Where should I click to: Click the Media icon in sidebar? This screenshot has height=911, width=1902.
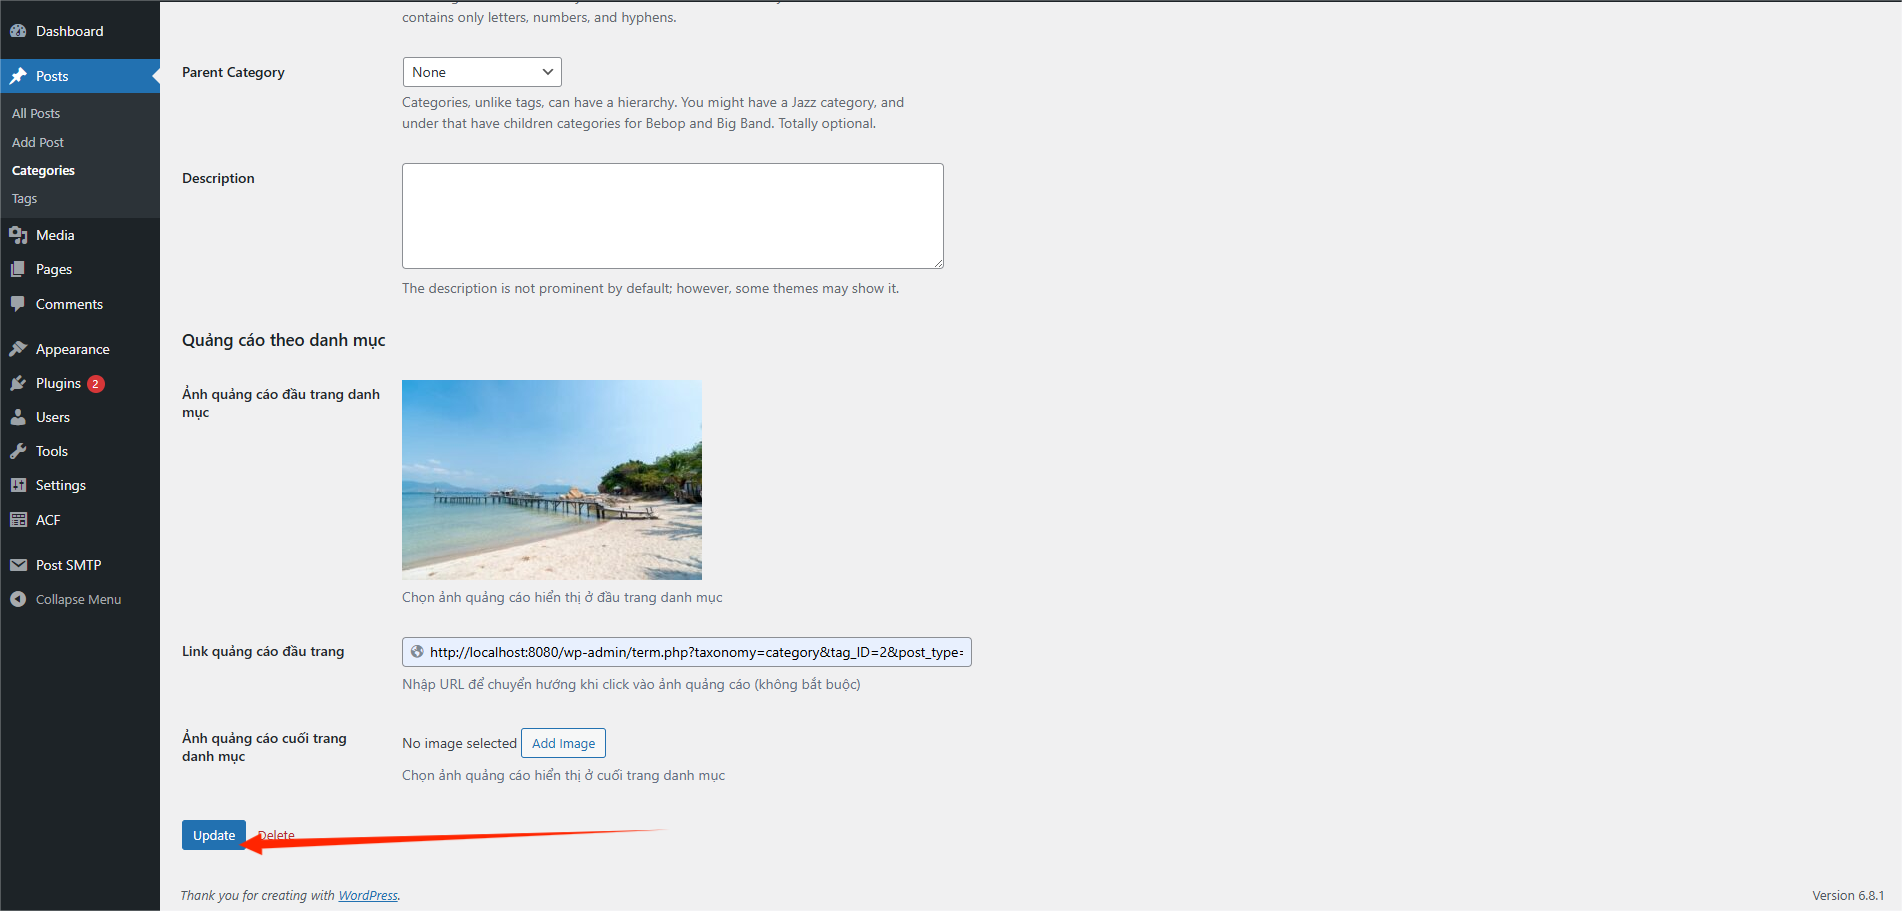pos(18,235)
